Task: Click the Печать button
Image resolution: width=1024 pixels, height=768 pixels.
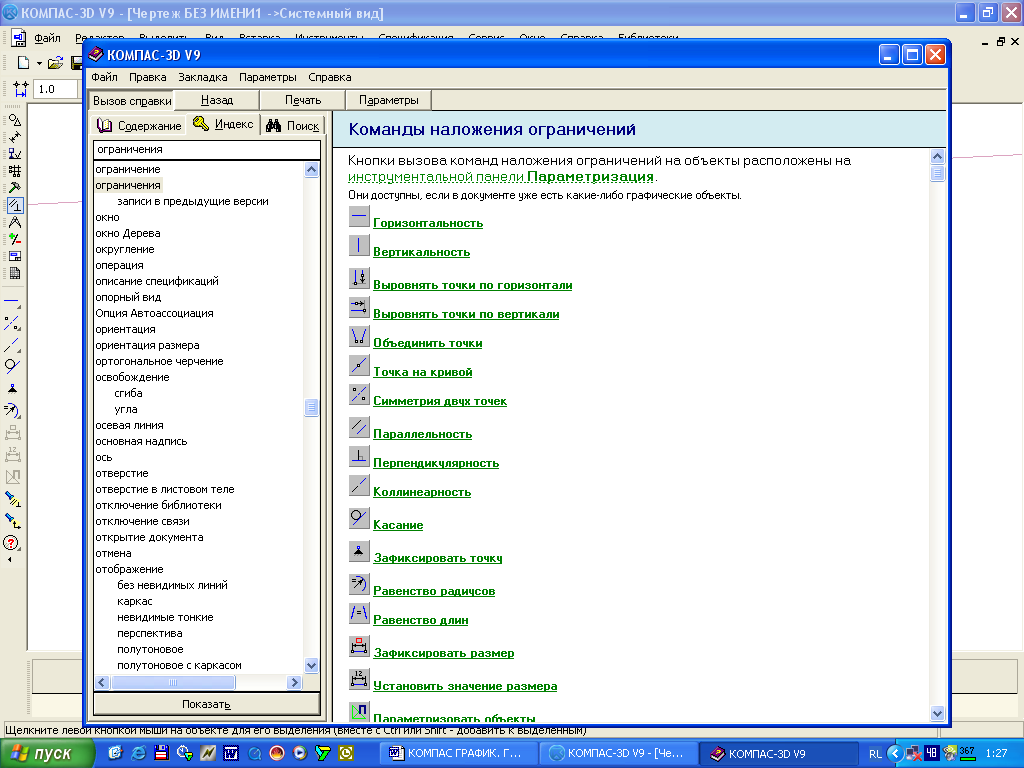Action: click(303, 100)
